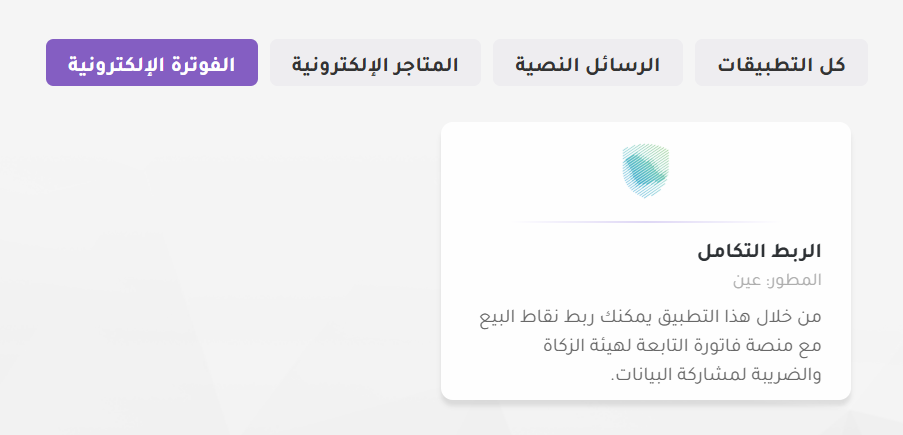Click final line والضريبة لمشاركة البيانات
The height and width of the screenshot is (435, 903).
pos(716,375)
